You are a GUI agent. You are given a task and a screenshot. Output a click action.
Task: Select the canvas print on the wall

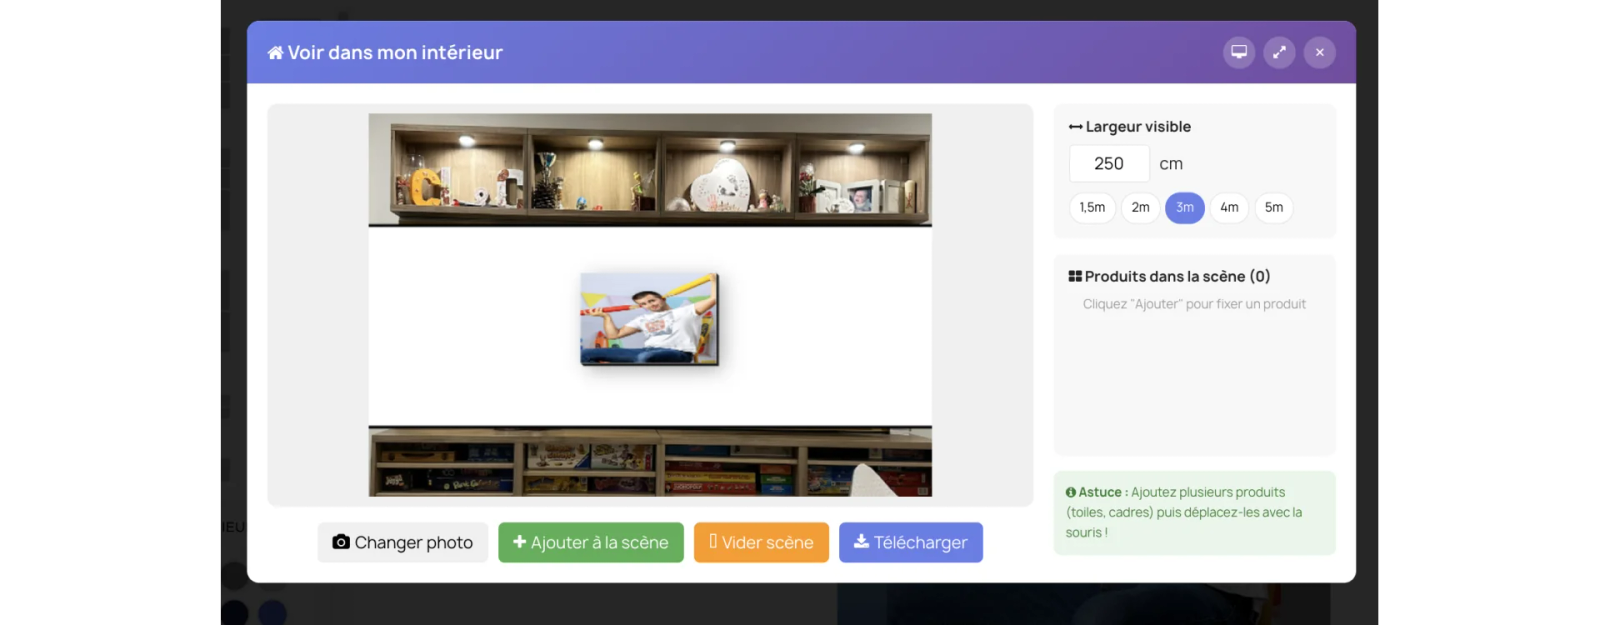pyautogui.click(x=650, y=319)
